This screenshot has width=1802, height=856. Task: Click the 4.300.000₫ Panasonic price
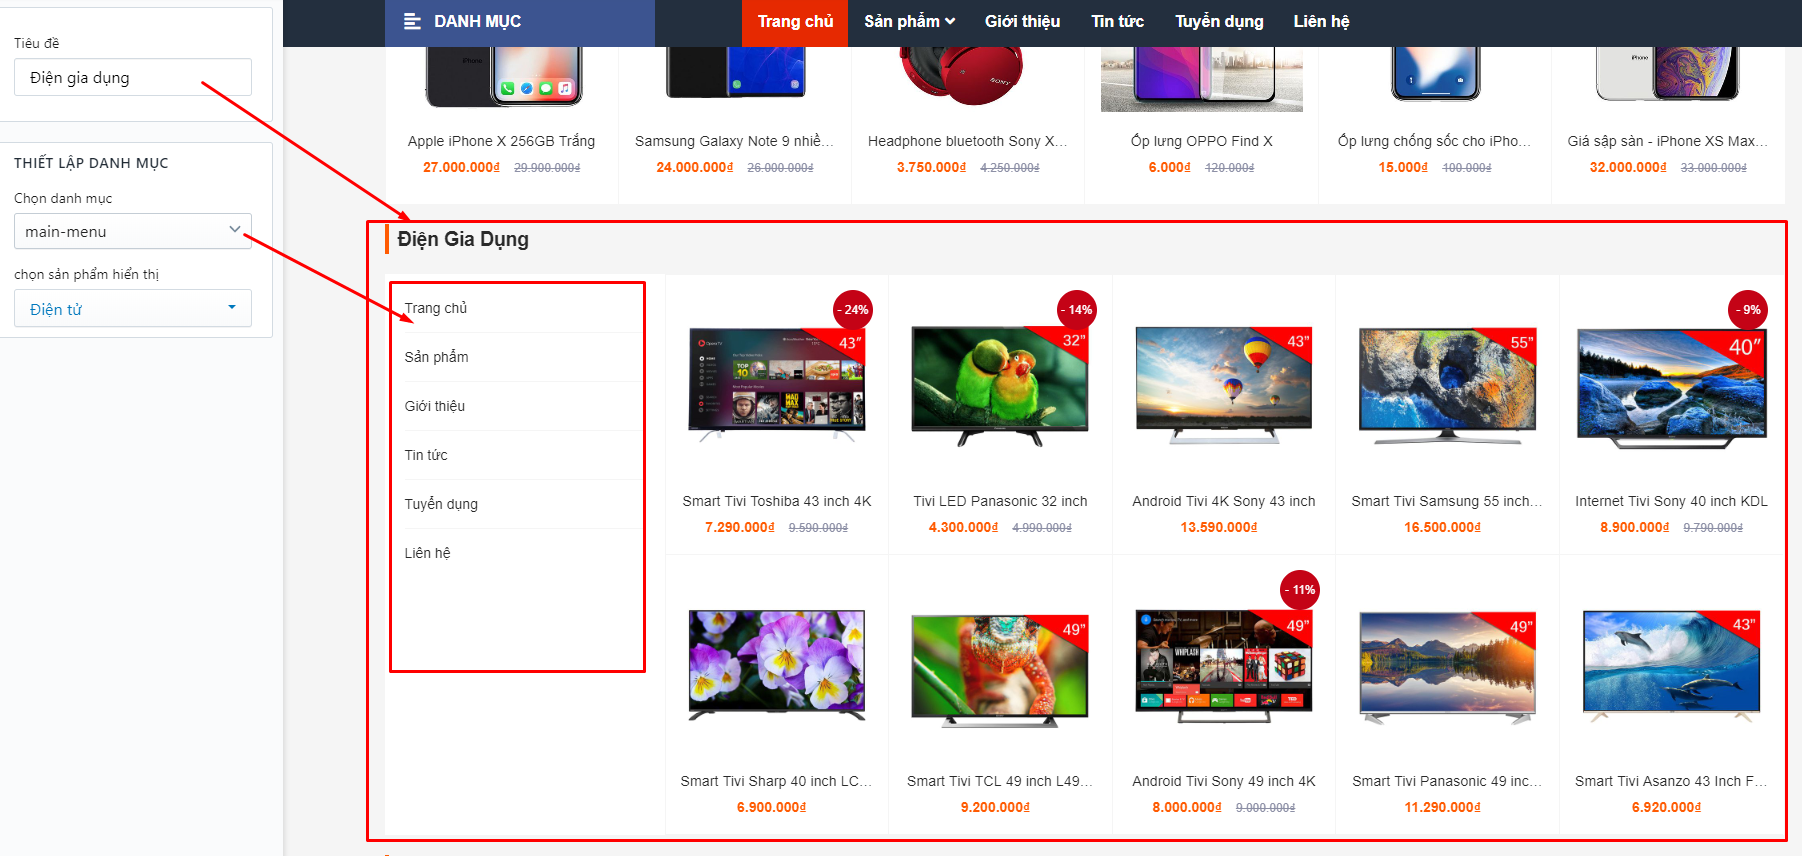pos(963,527)
